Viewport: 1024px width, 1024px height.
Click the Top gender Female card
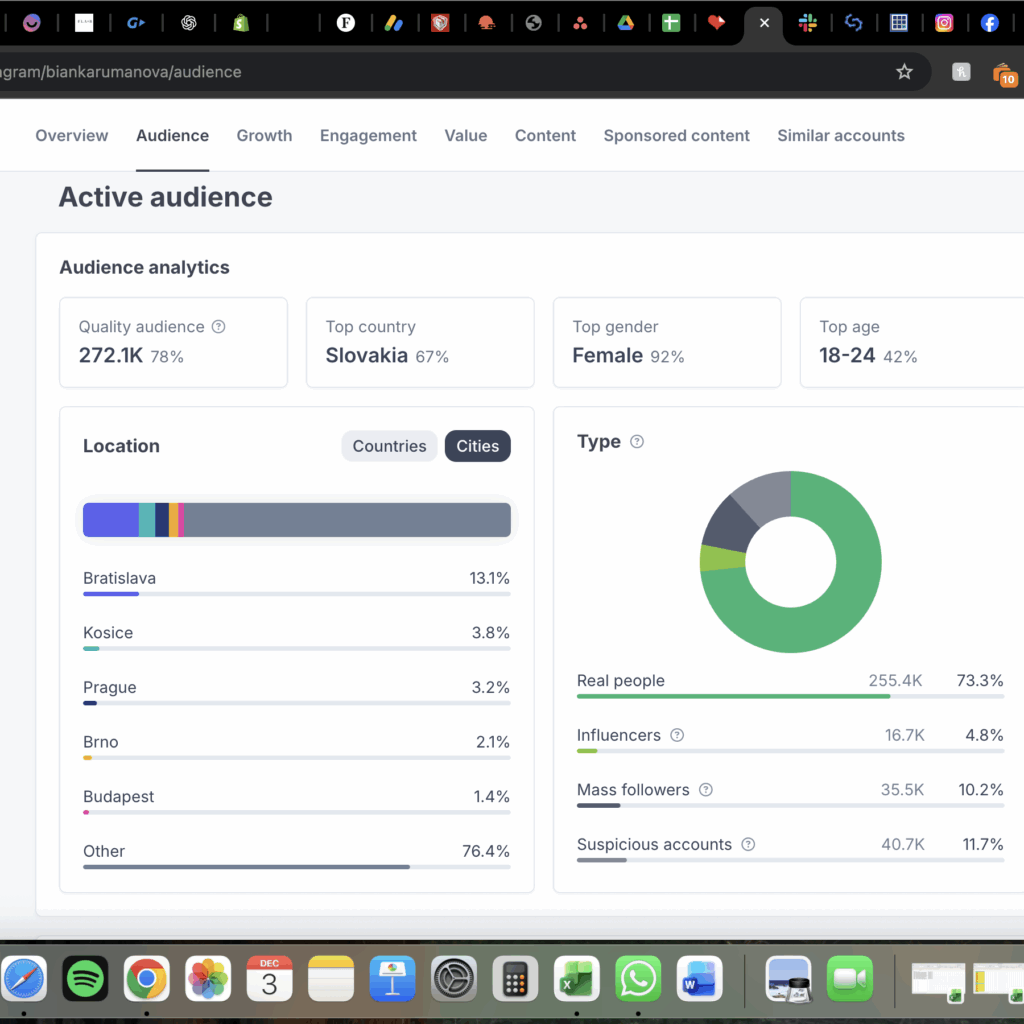click(666, 342)
